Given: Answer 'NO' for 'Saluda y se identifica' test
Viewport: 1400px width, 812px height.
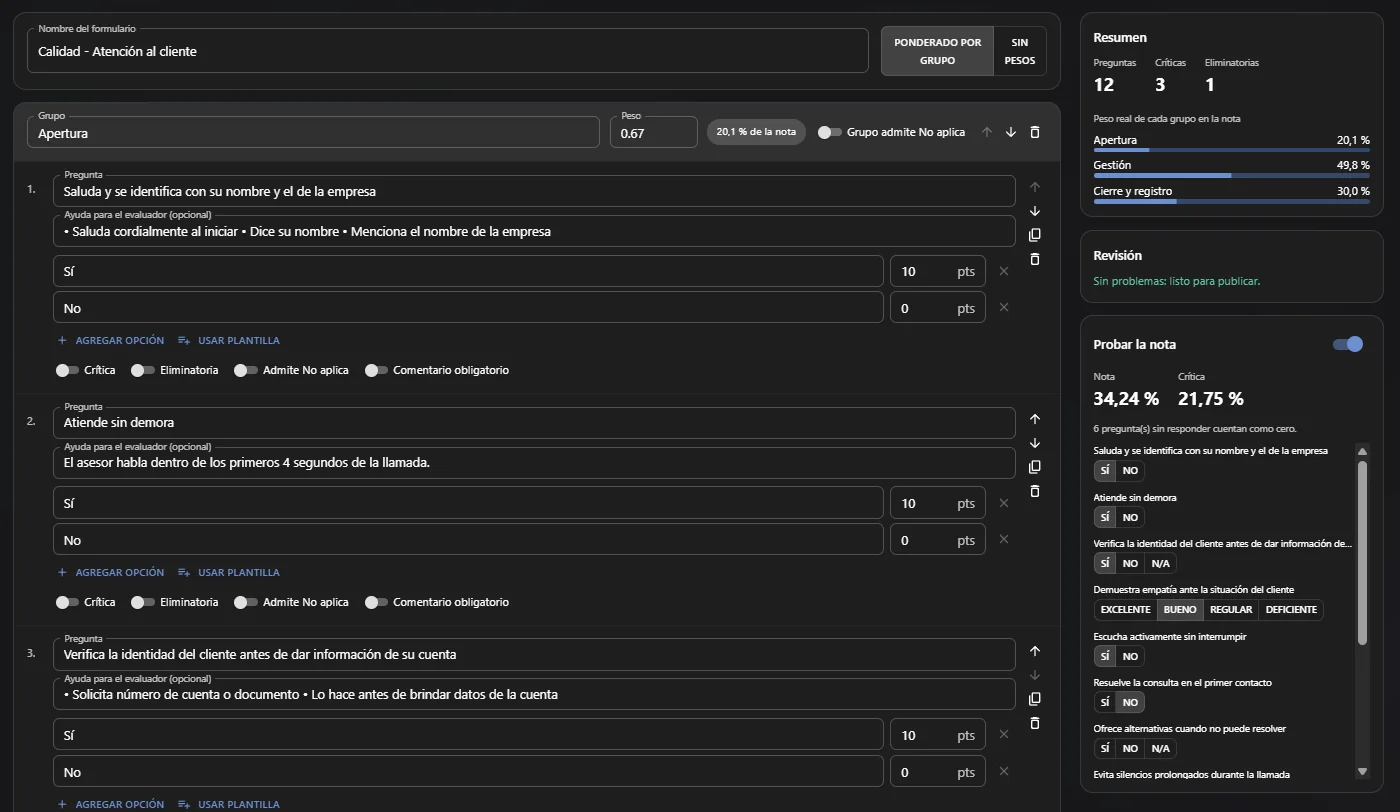Looking at the screenshot, I should click(x=1130, y=471).
